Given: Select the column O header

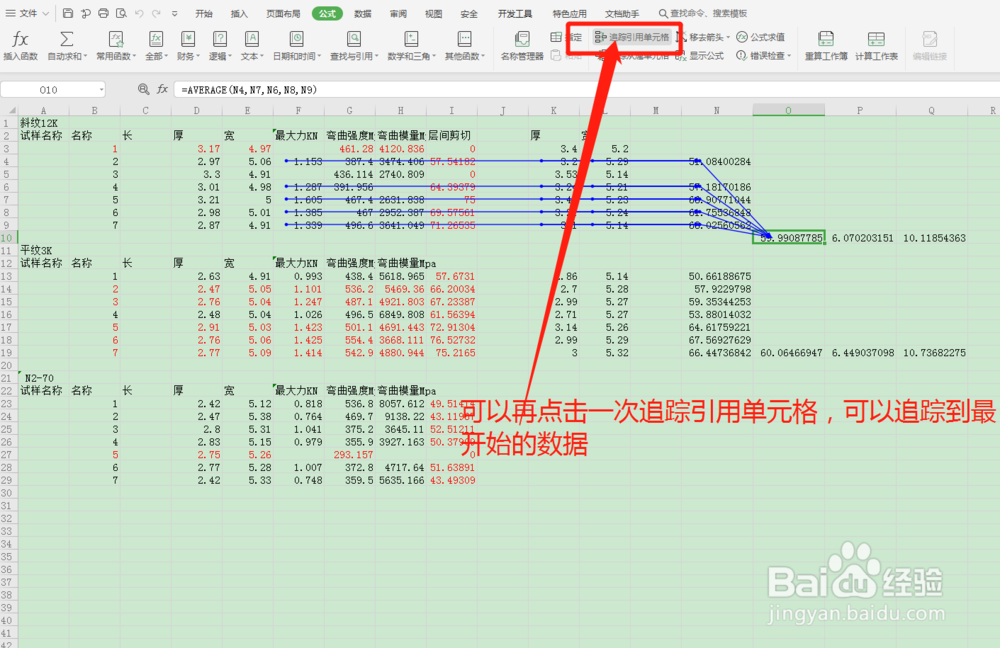Looking at the screenshot, I should [788, 110].
